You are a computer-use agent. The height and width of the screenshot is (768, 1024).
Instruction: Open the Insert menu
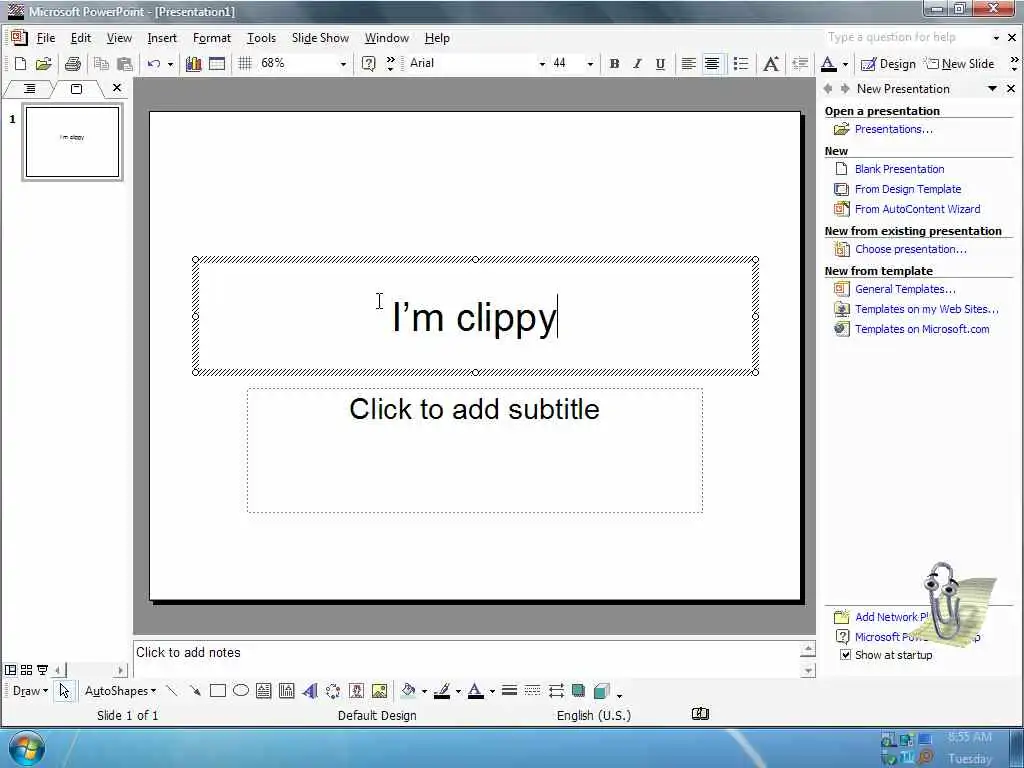[162, 38]
